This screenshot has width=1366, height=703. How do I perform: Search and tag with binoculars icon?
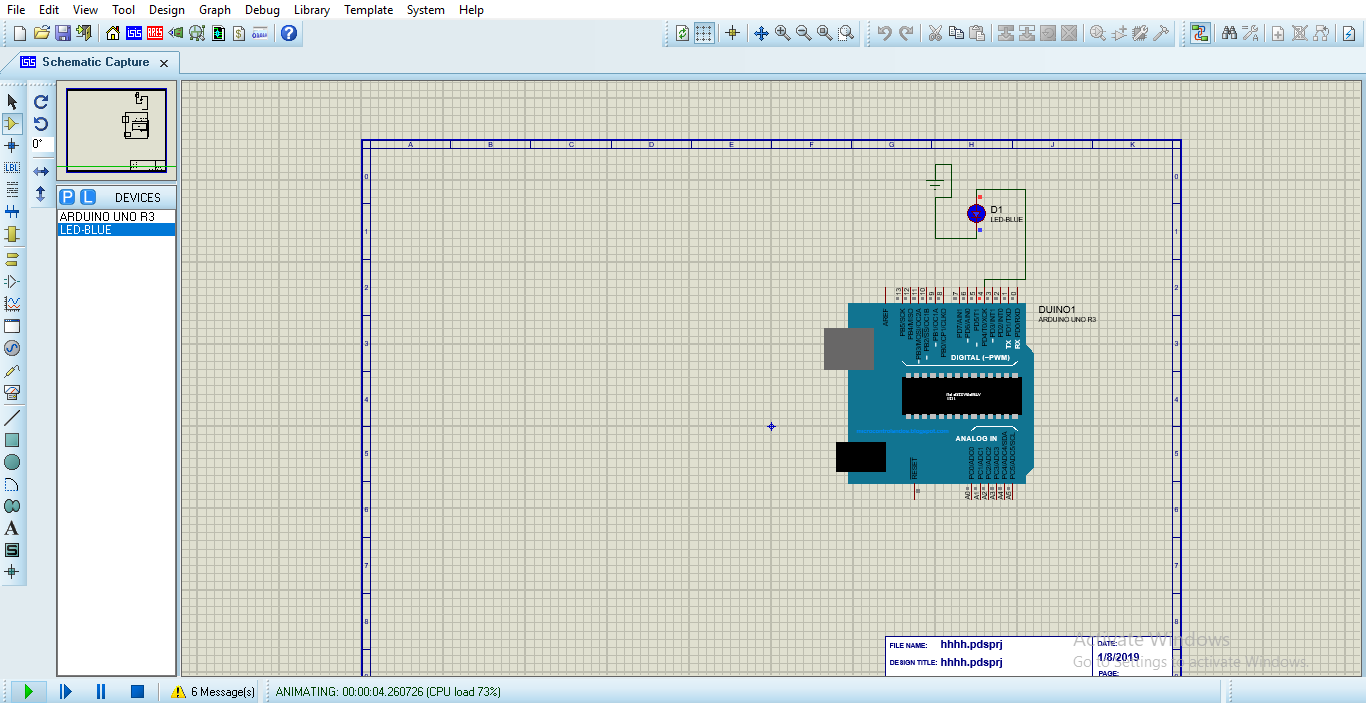[x=1230, y=33]
